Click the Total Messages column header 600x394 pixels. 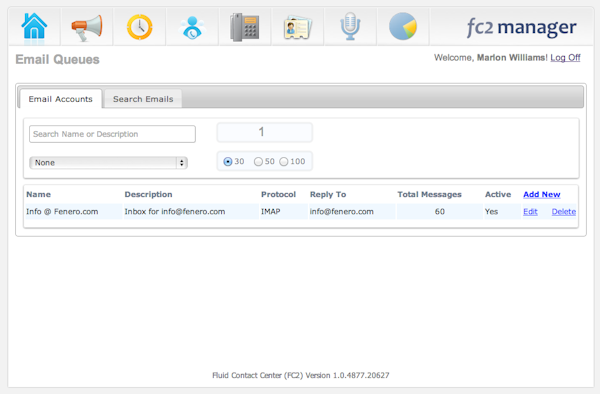[x=429, y=194]
